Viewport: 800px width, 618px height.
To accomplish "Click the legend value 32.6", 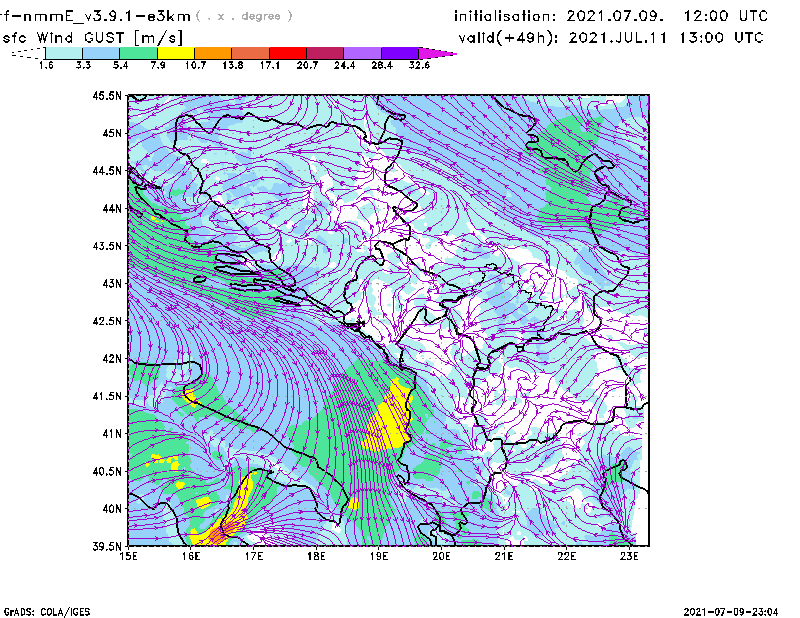I will (x=419, y=65).
